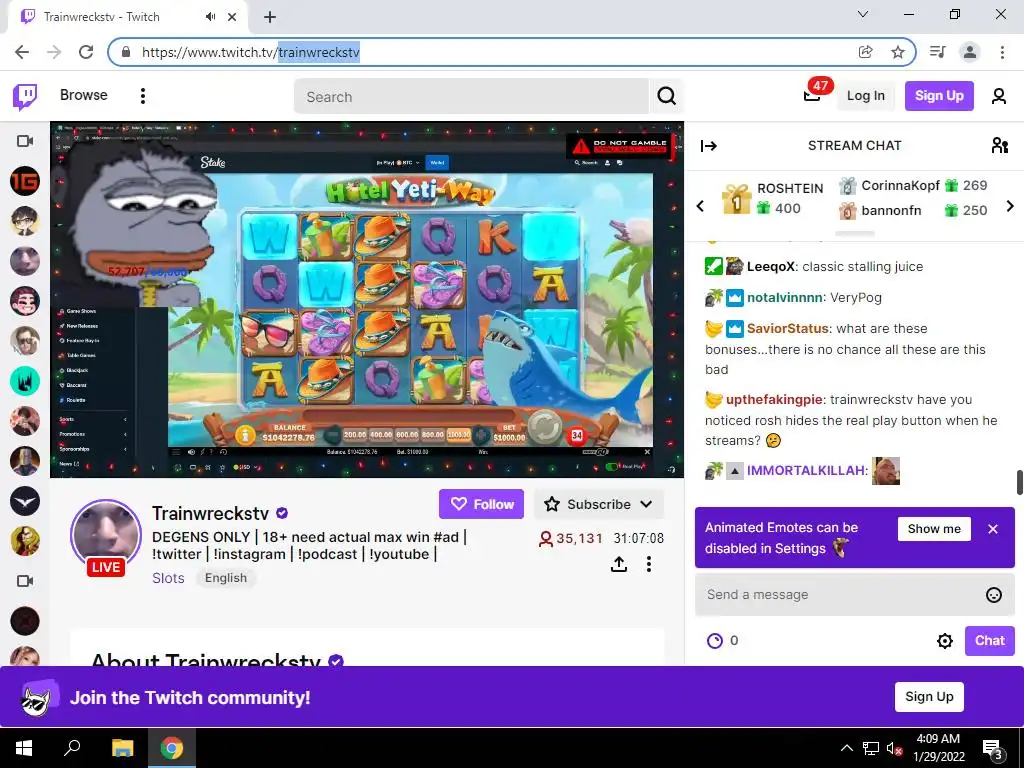Image resolution: width=1024 pixels, height=768 pixels.
Task: Bookmark page with the star icon
Action: pyautogui.click(x=898, y=52)
